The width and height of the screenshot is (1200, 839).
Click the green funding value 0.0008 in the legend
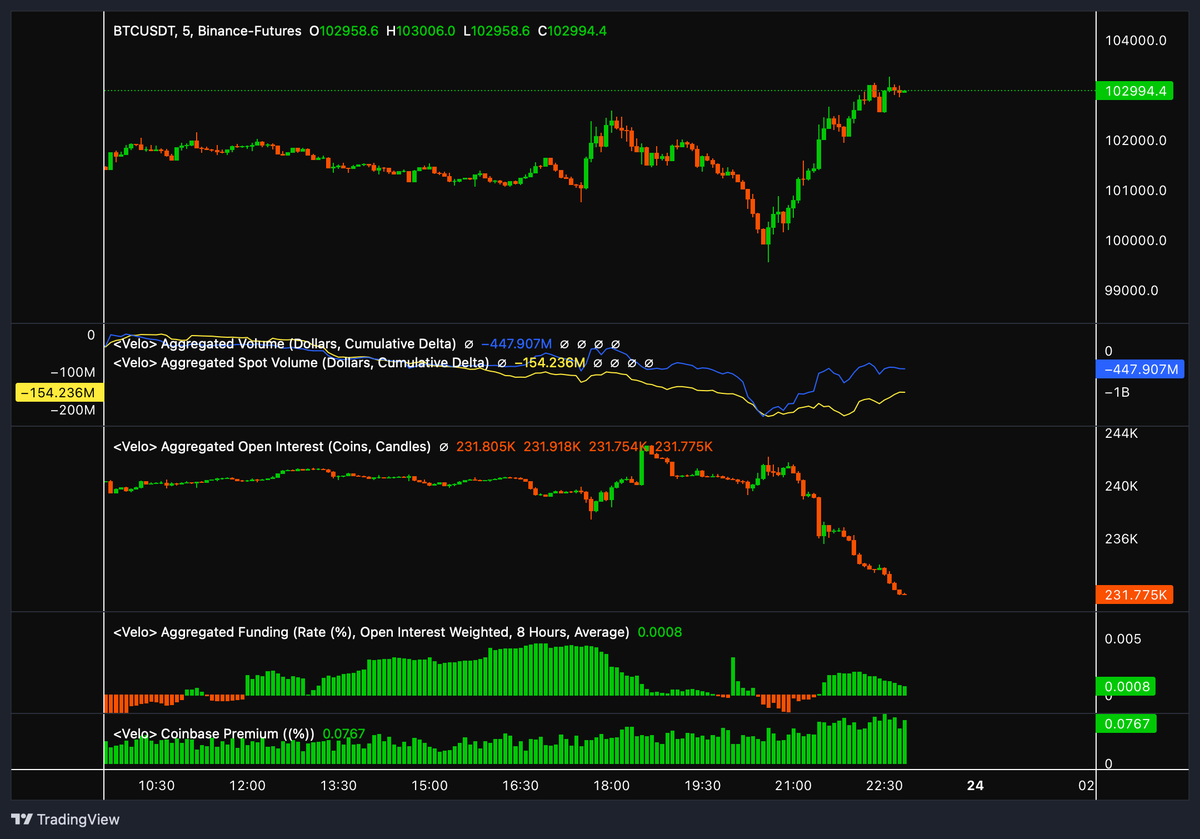pyautogui.click(x=659, y=632)
